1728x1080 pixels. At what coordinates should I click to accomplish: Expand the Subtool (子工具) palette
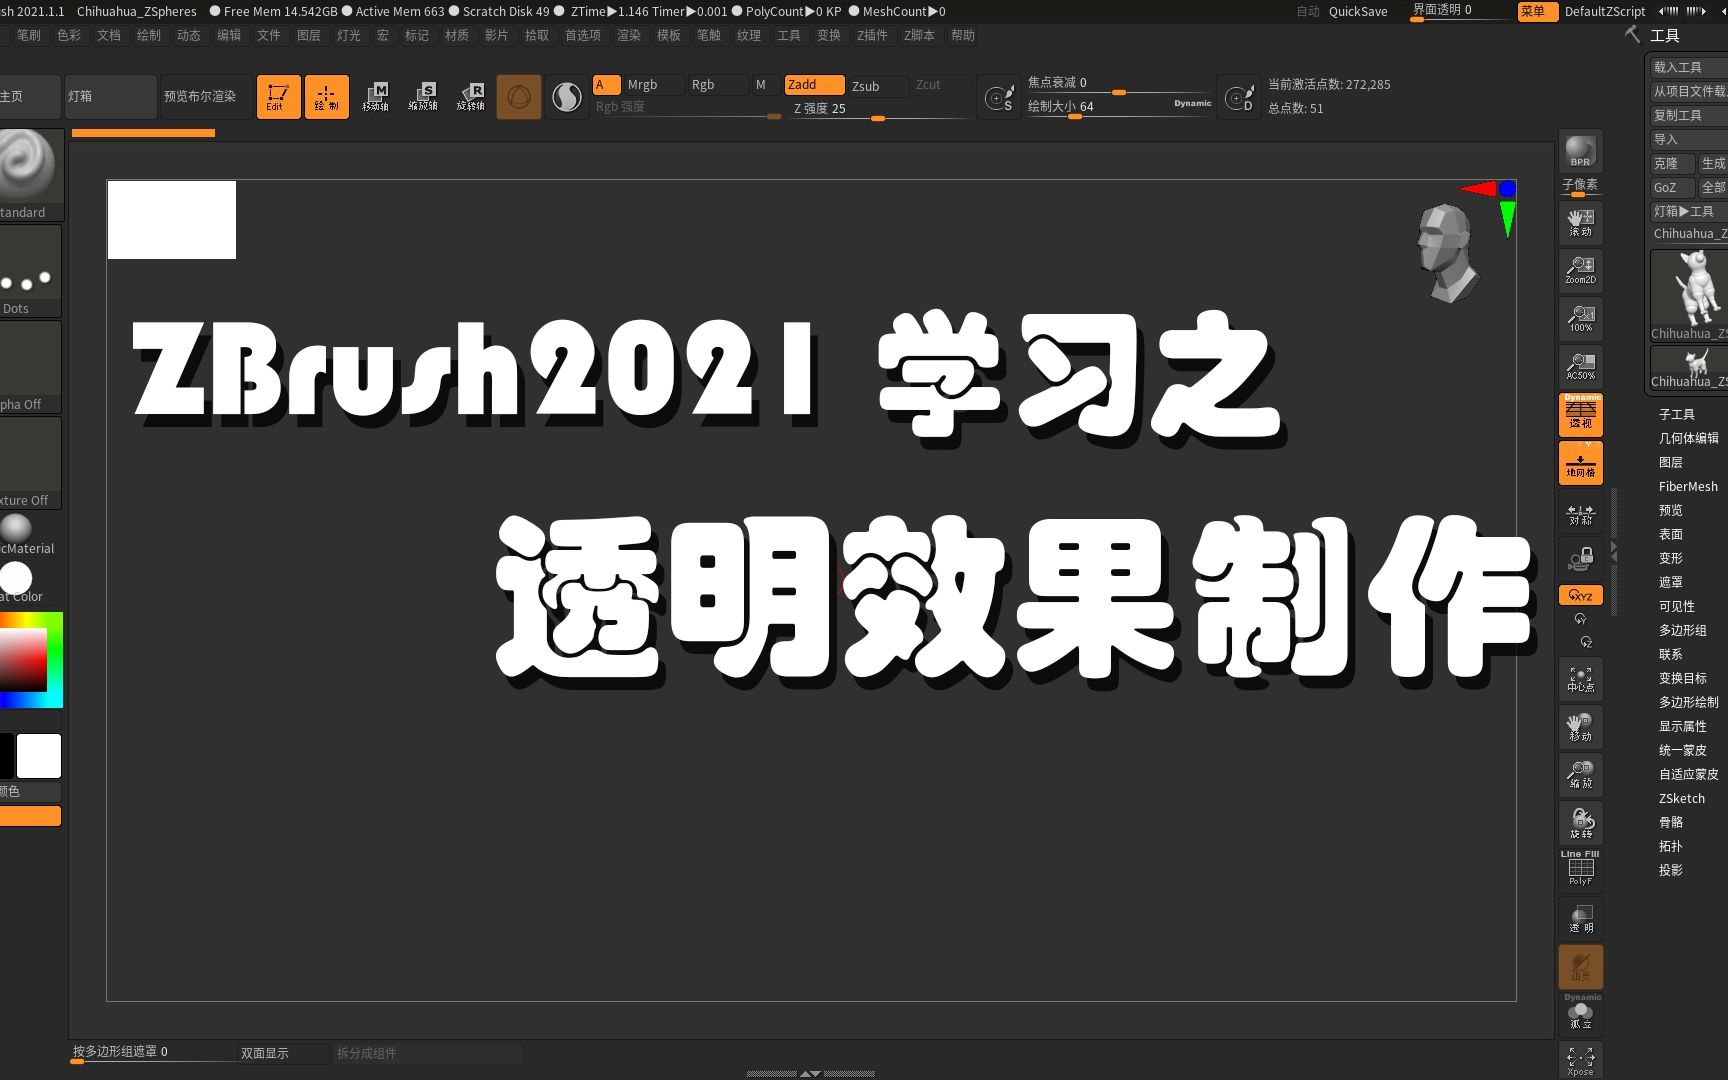1676,414
